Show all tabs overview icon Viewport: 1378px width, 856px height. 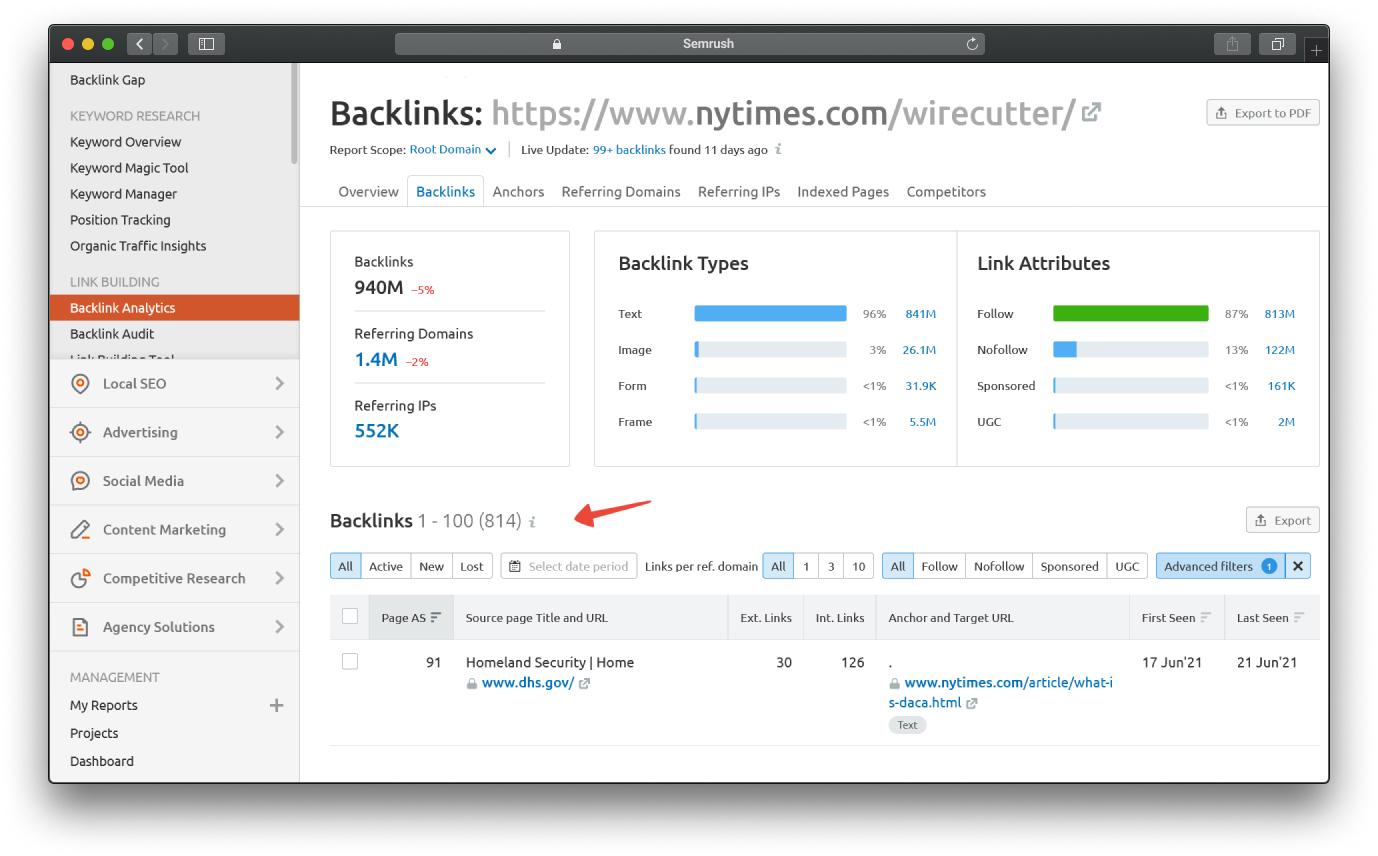(1278, 44)
